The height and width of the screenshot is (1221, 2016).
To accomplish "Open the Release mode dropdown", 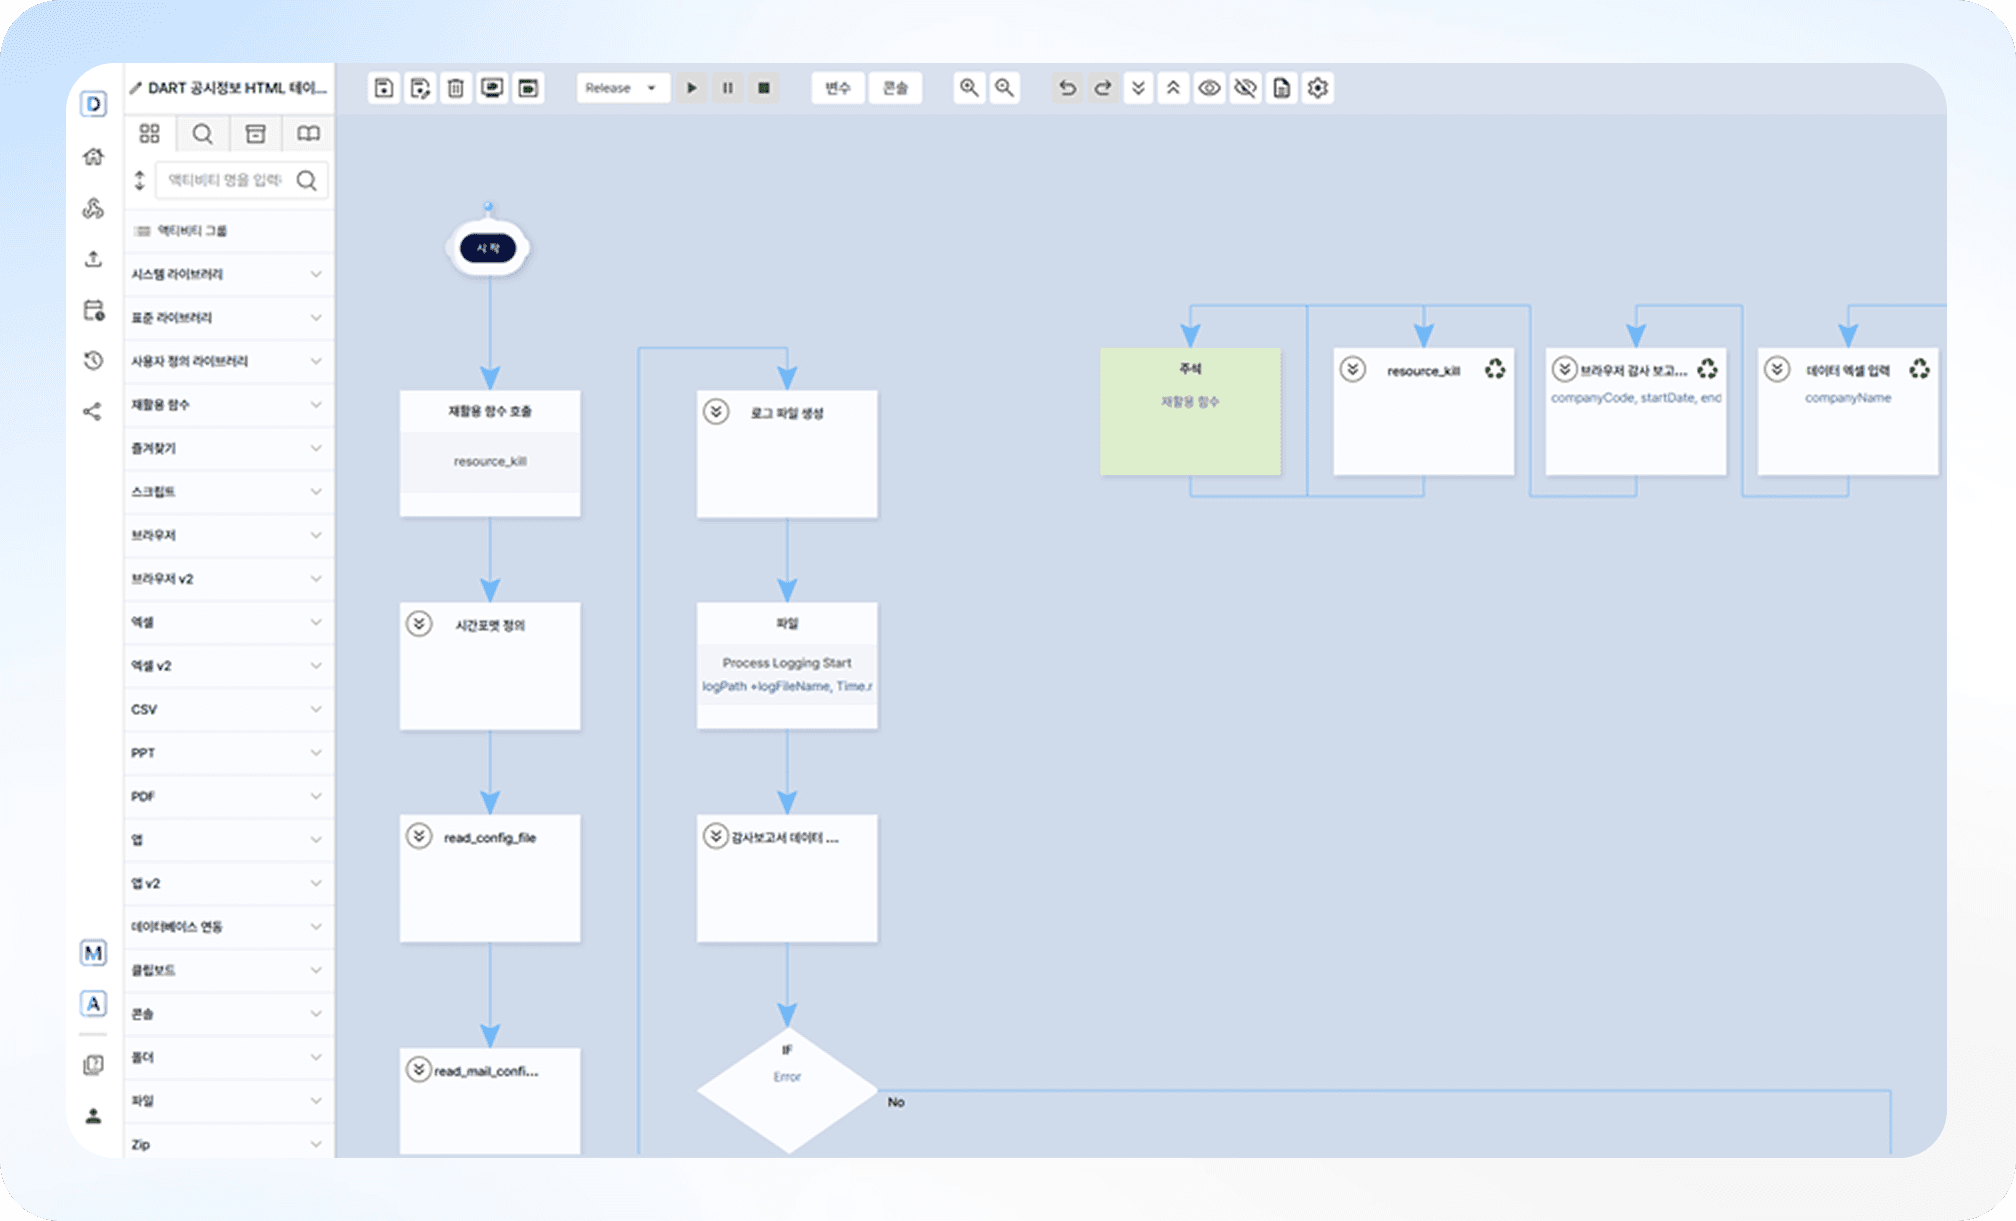I will 622,88.
